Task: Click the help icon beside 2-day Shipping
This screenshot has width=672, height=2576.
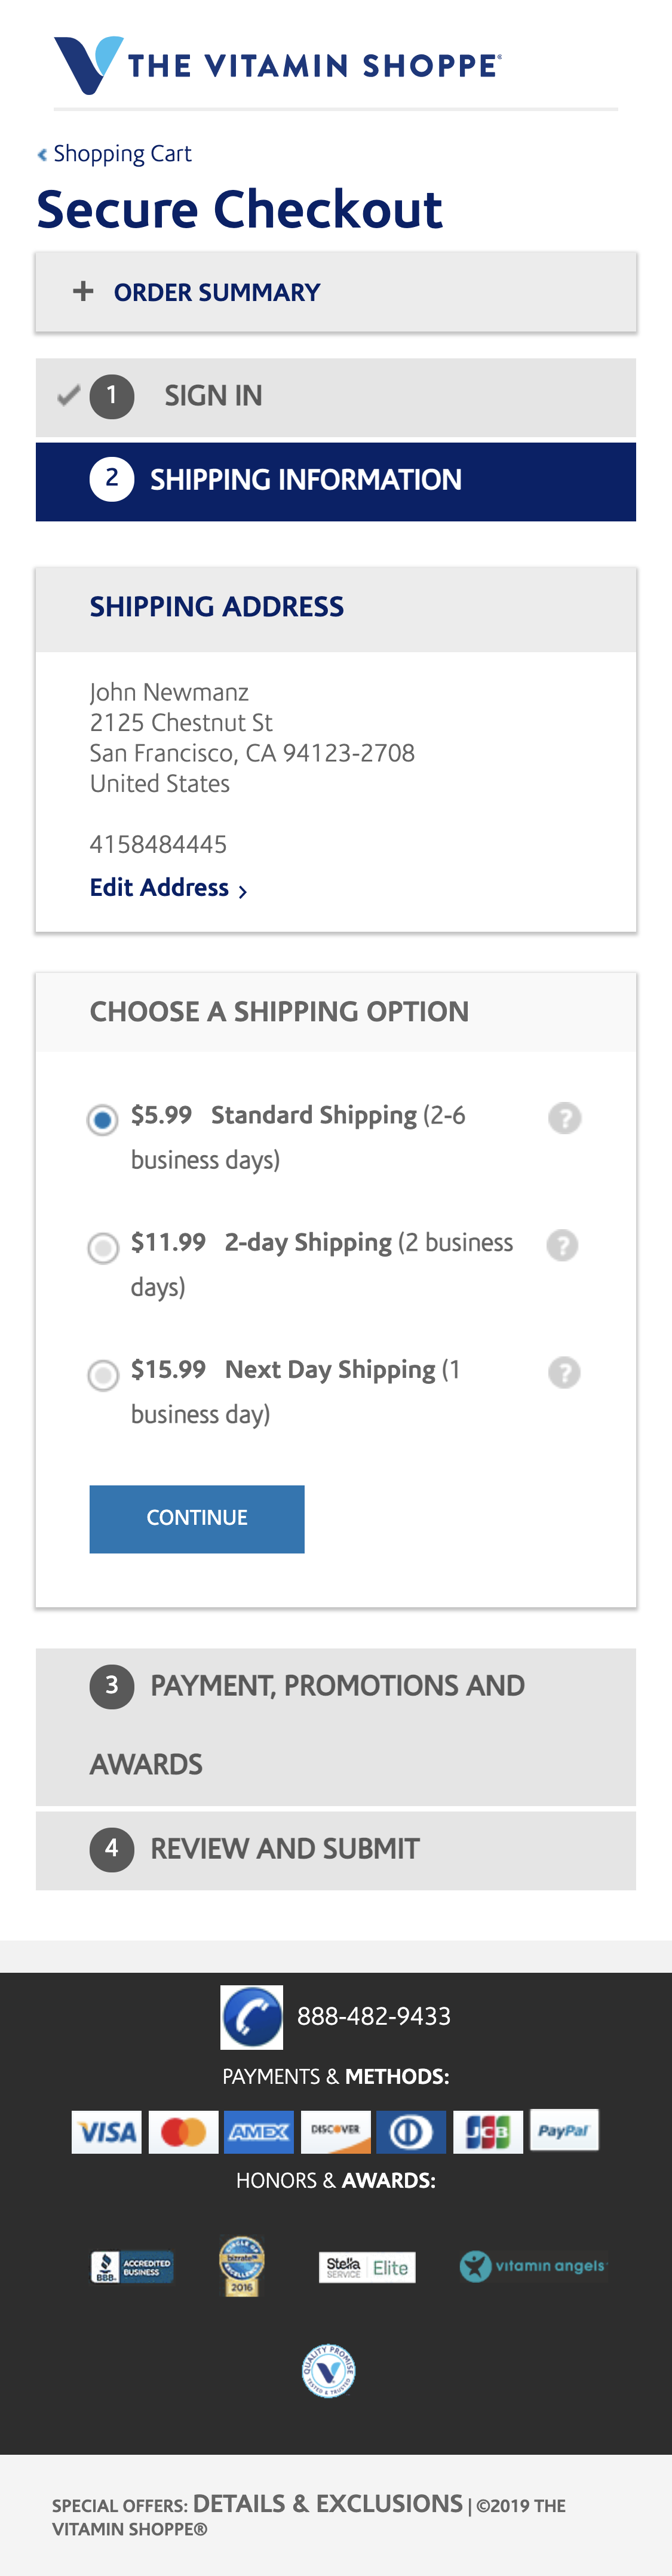Action: 565,1244
